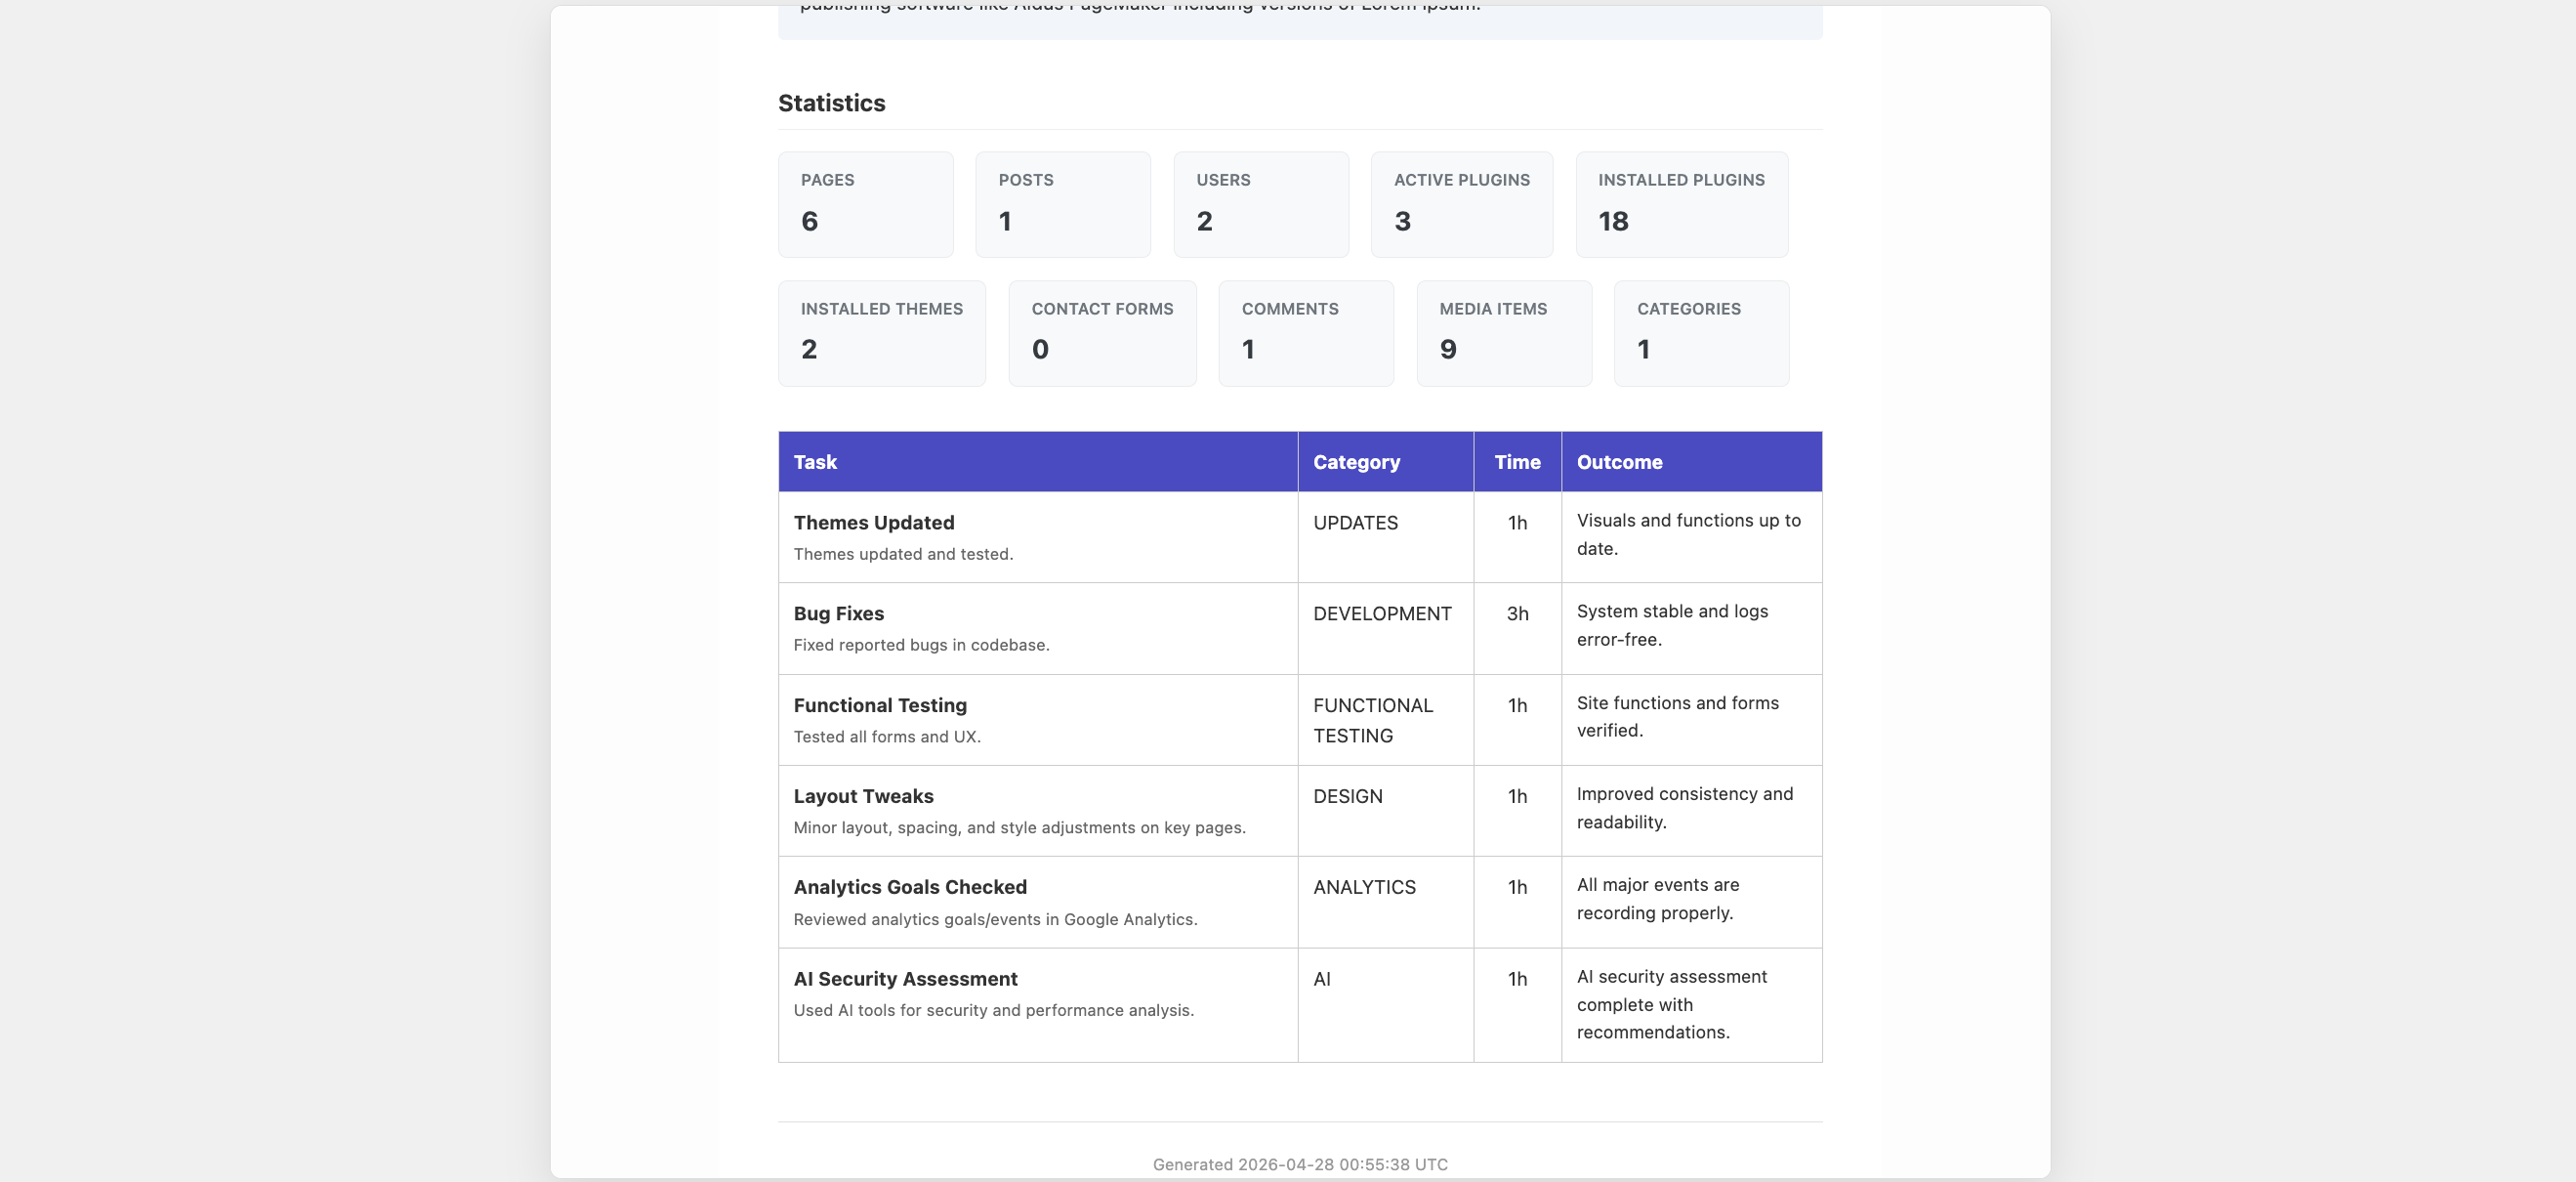Click the Installed Plugins stat card
Screen dimensions: 2576x1182
coord(1681,204)
